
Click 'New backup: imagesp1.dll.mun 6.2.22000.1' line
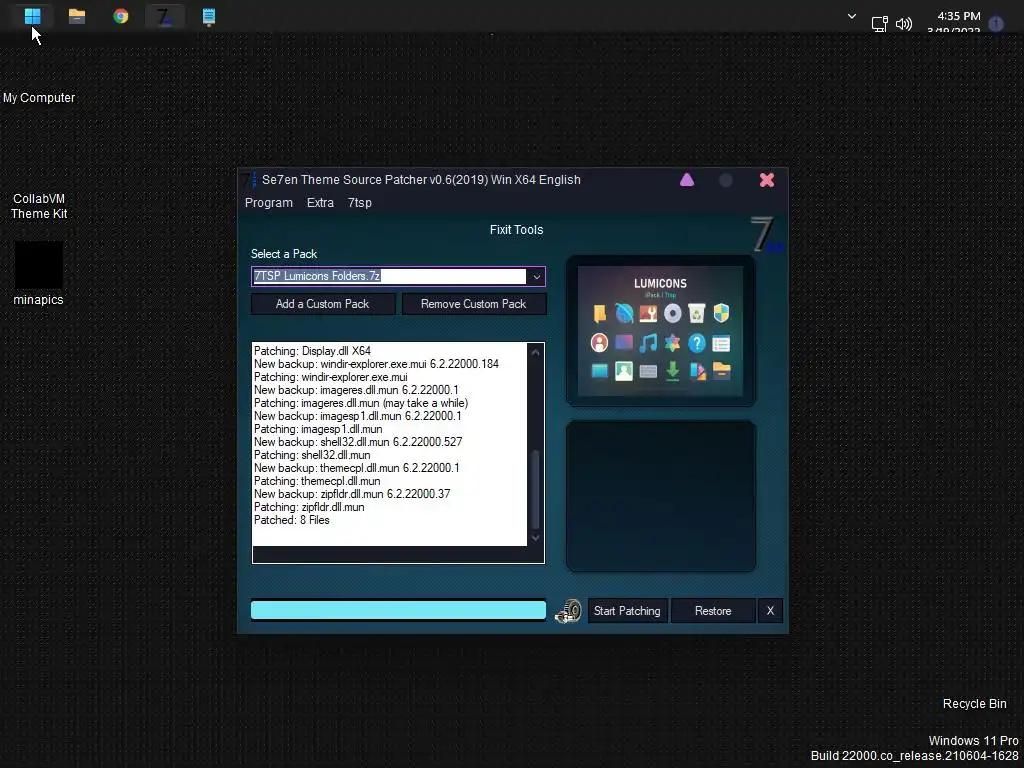[x=357, y=417]
